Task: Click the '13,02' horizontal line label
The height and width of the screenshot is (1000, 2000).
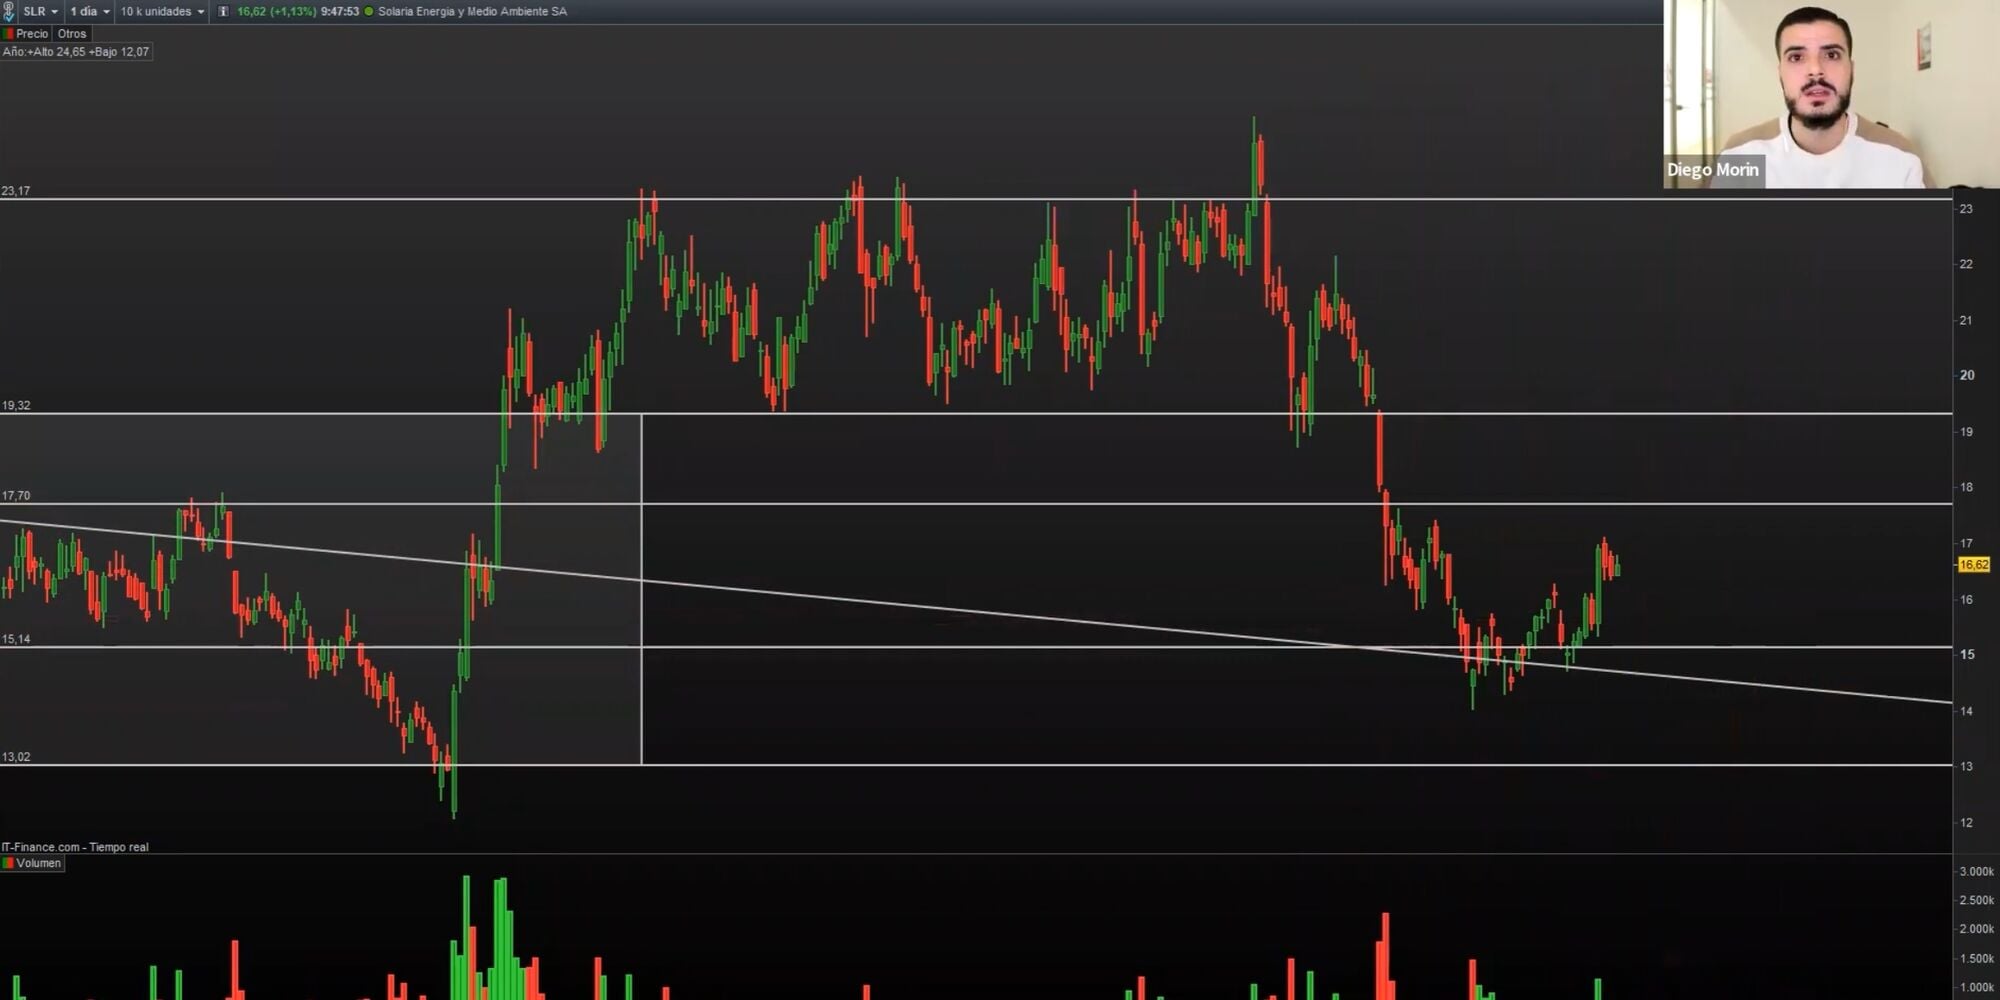Action: (x=16, y=757)
